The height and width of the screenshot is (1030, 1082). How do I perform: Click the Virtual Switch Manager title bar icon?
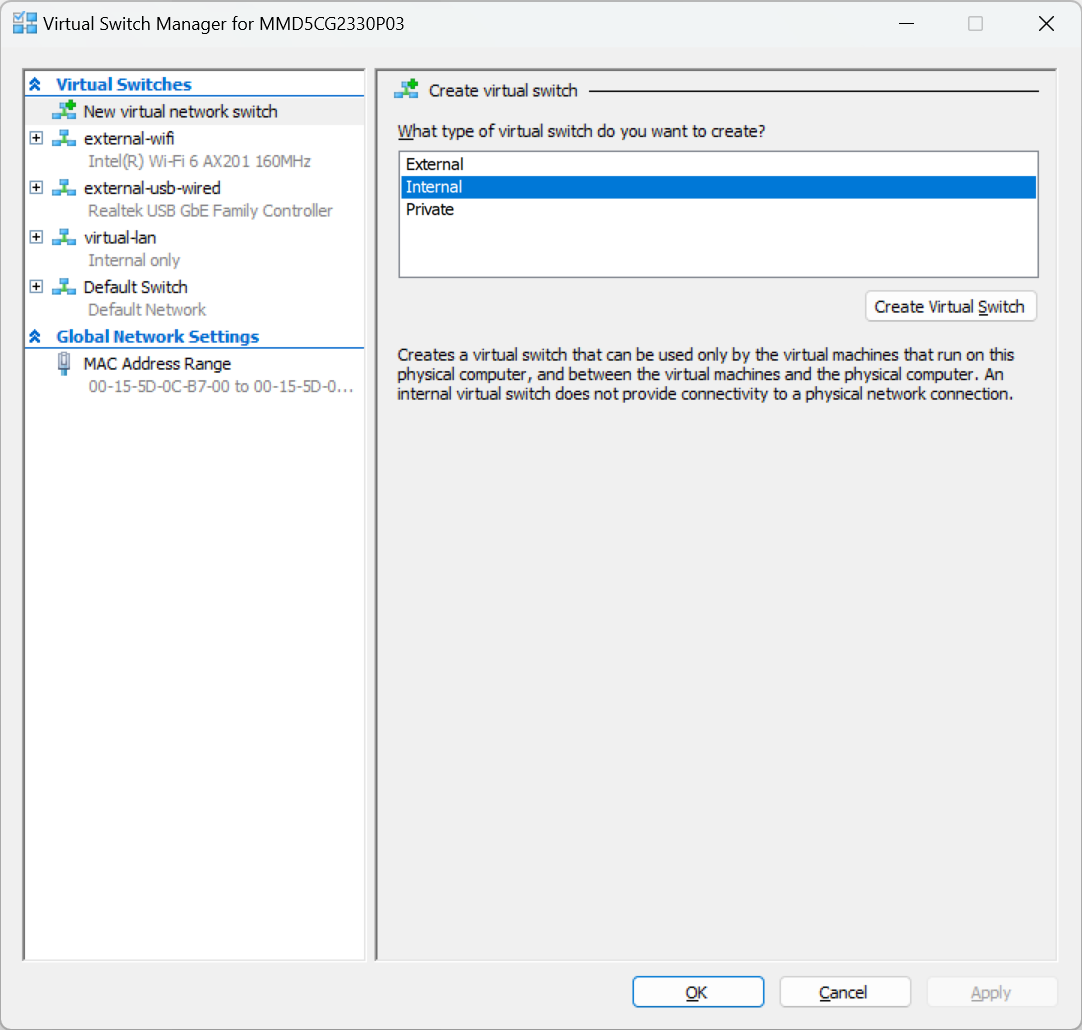pyautogui.click(x=25, y=23)
